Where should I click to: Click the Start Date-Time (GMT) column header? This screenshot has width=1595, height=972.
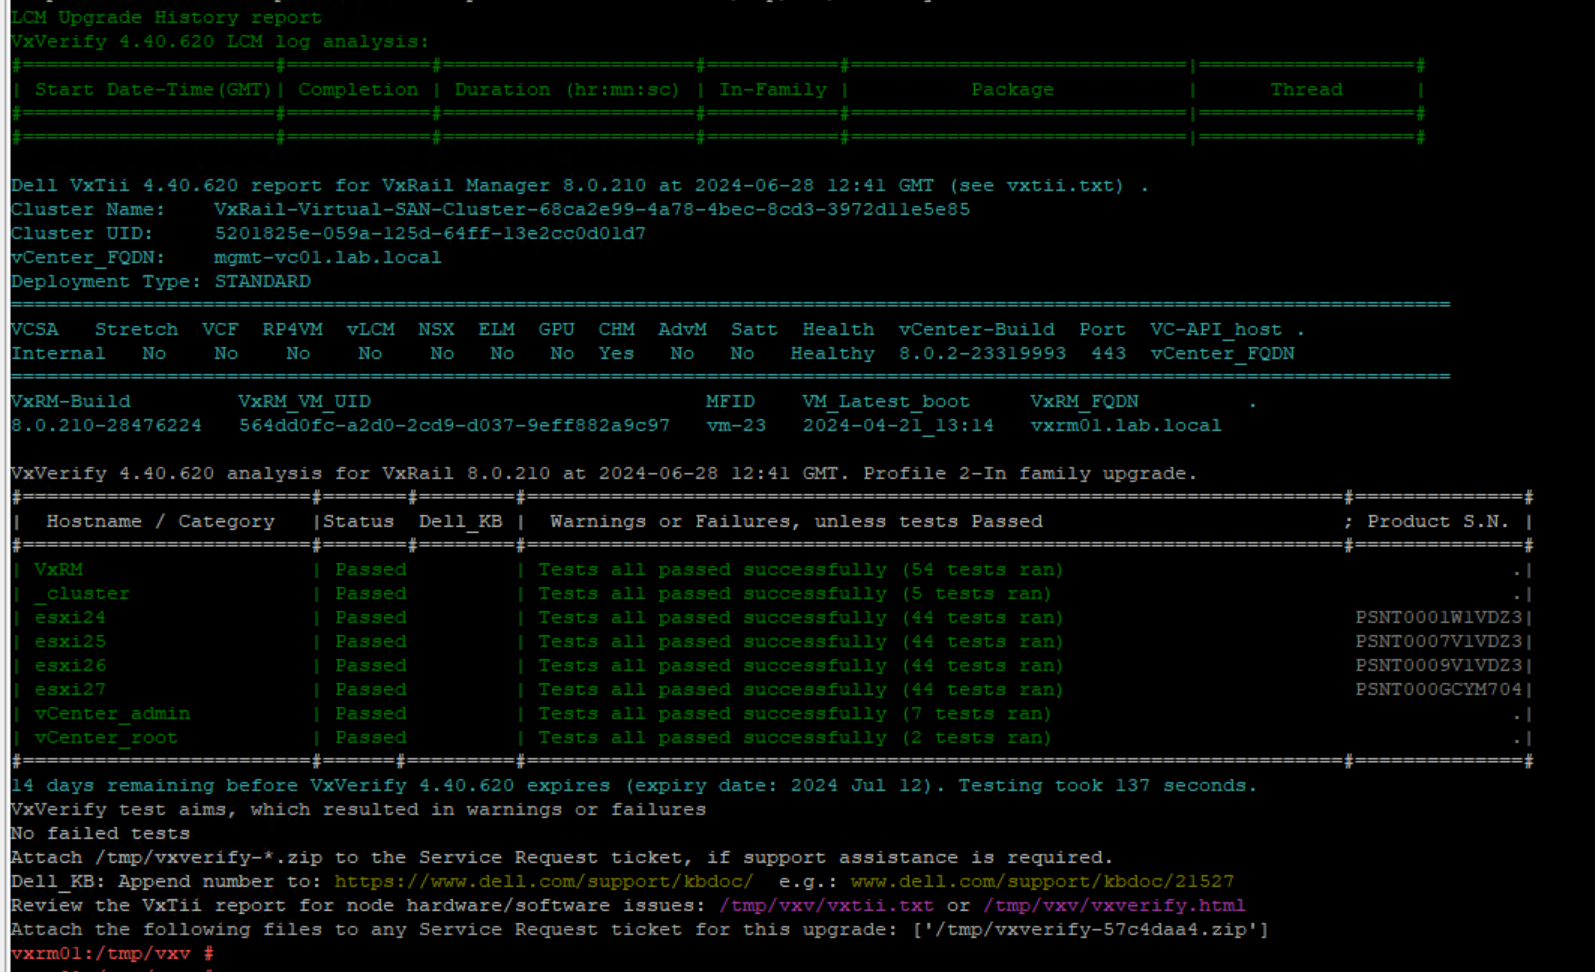(x=153, y=89)
